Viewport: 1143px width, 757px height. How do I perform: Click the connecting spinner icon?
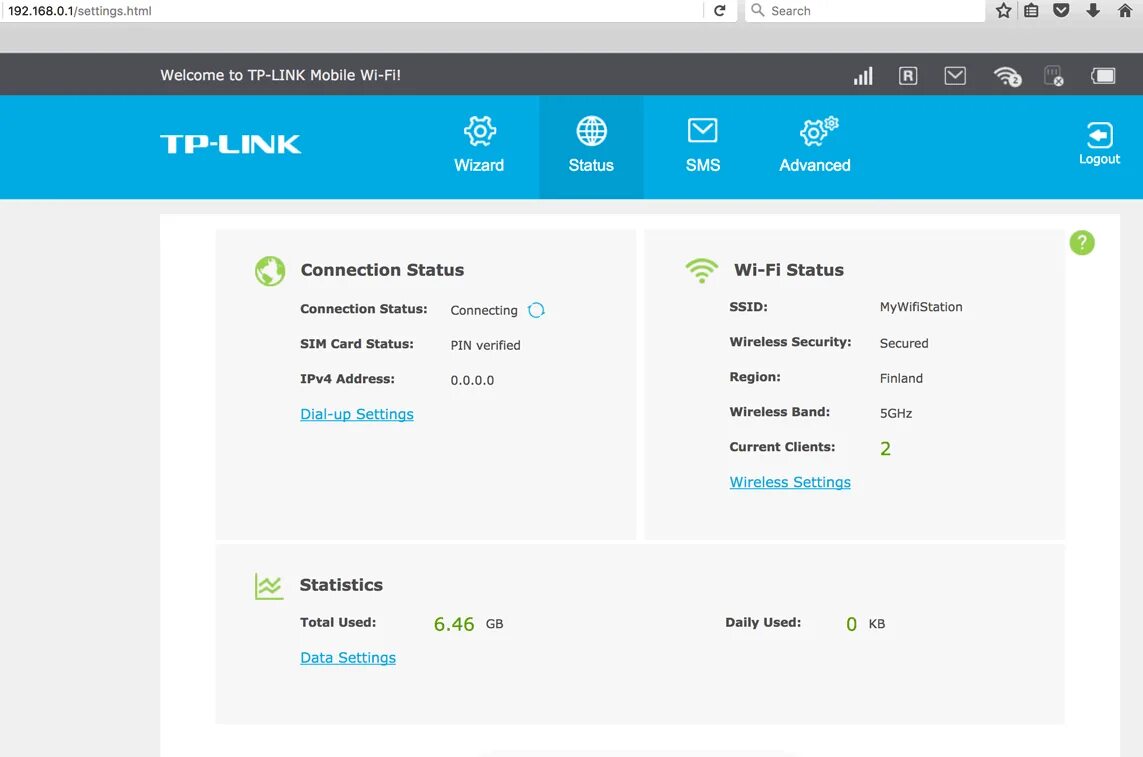click(x=537, y=310)
